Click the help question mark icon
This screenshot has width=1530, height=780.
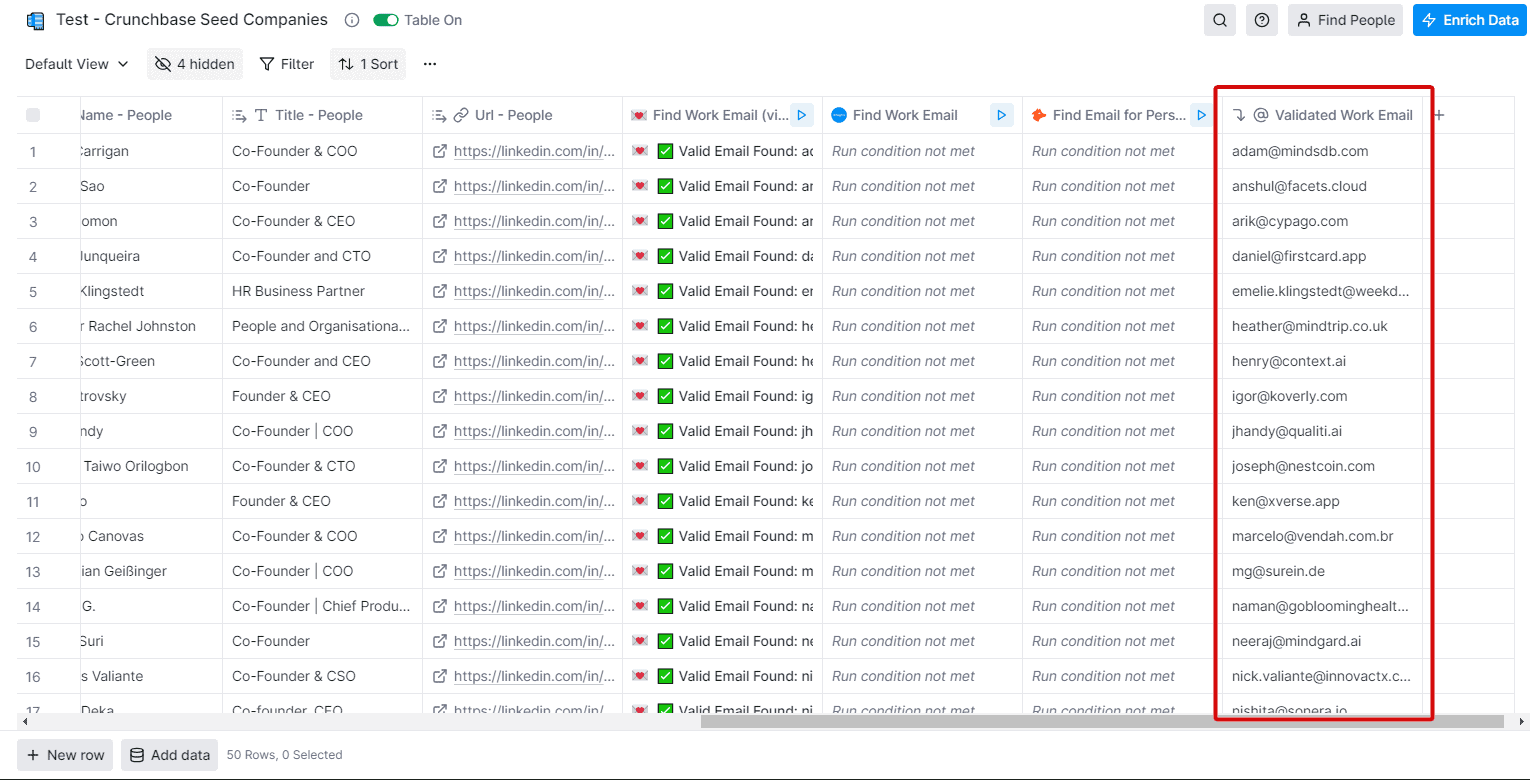[1262, 20]
